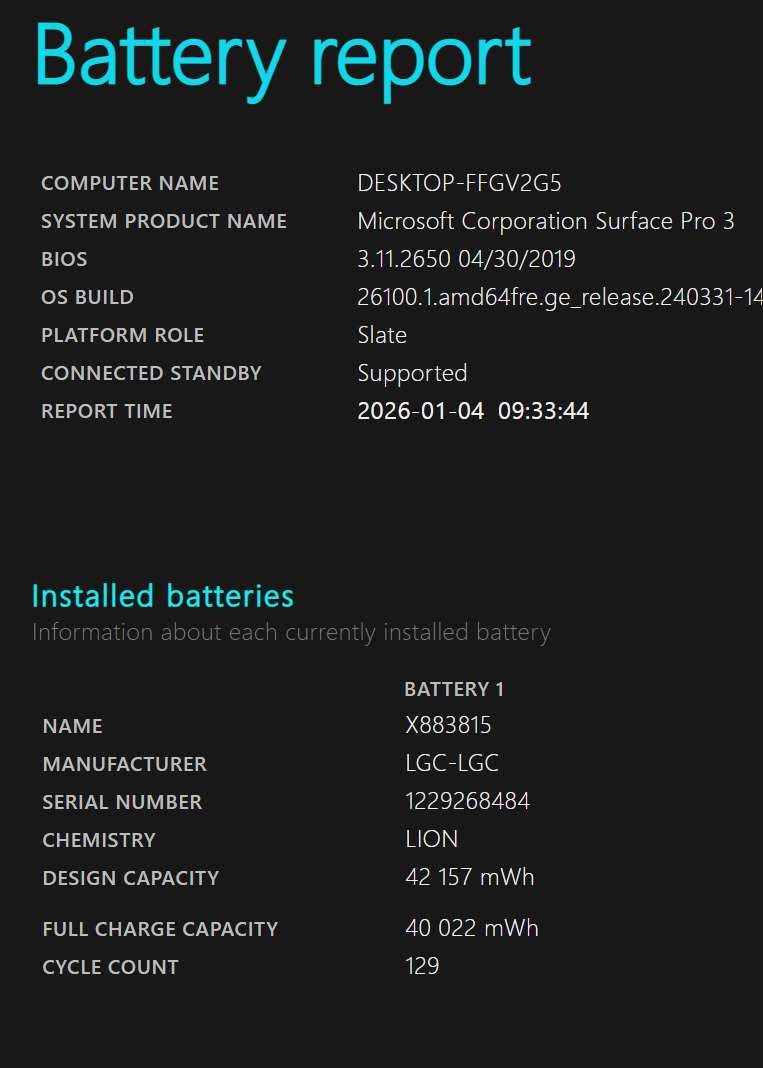Click the manufacturer LGC-LGC value
This screenshot has width=763, height=1068.
tap(452, 764)
